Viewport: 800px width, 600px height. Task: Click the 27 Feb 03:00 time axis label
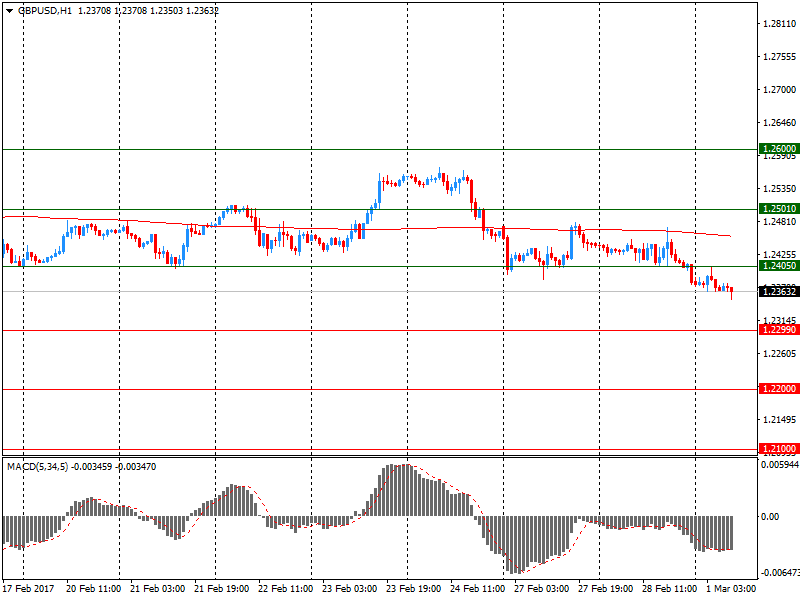[542, 589]
